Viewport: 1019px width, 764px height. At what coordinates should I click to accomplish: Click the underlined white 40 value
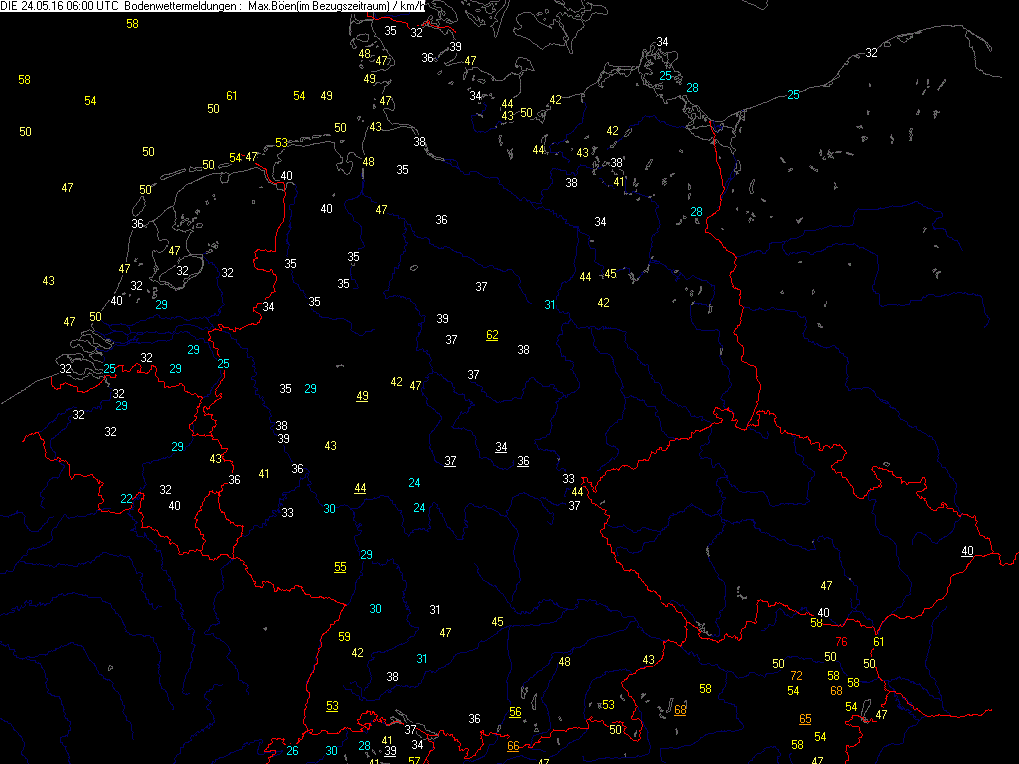point(967,551)
